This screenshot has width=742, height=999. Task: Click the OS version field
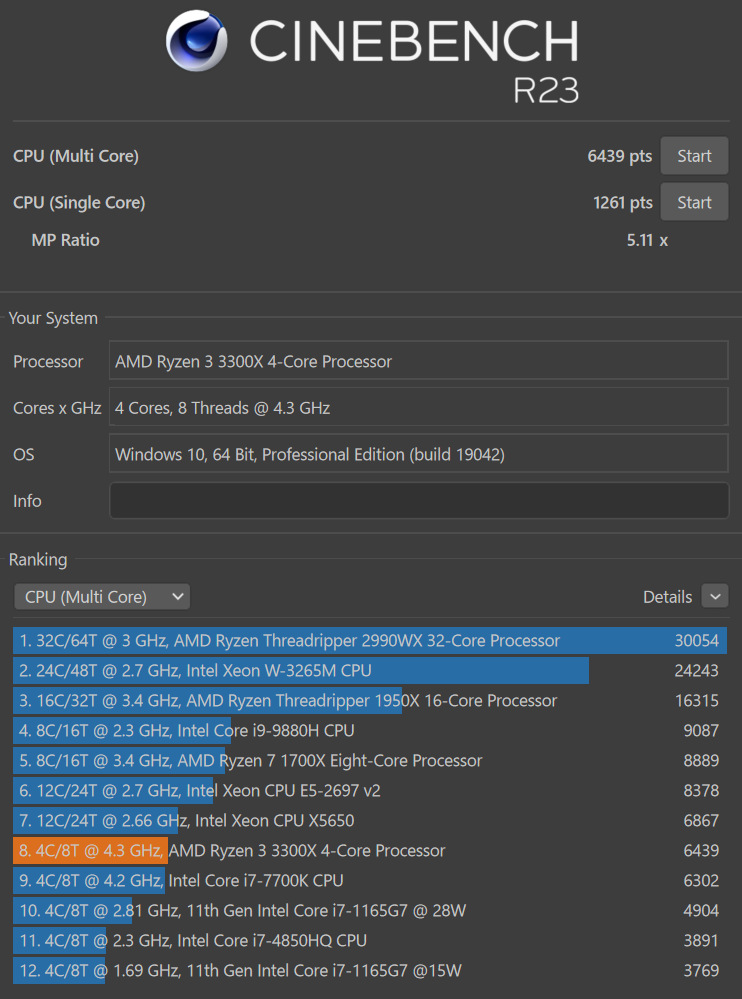(x=418, y=454)
